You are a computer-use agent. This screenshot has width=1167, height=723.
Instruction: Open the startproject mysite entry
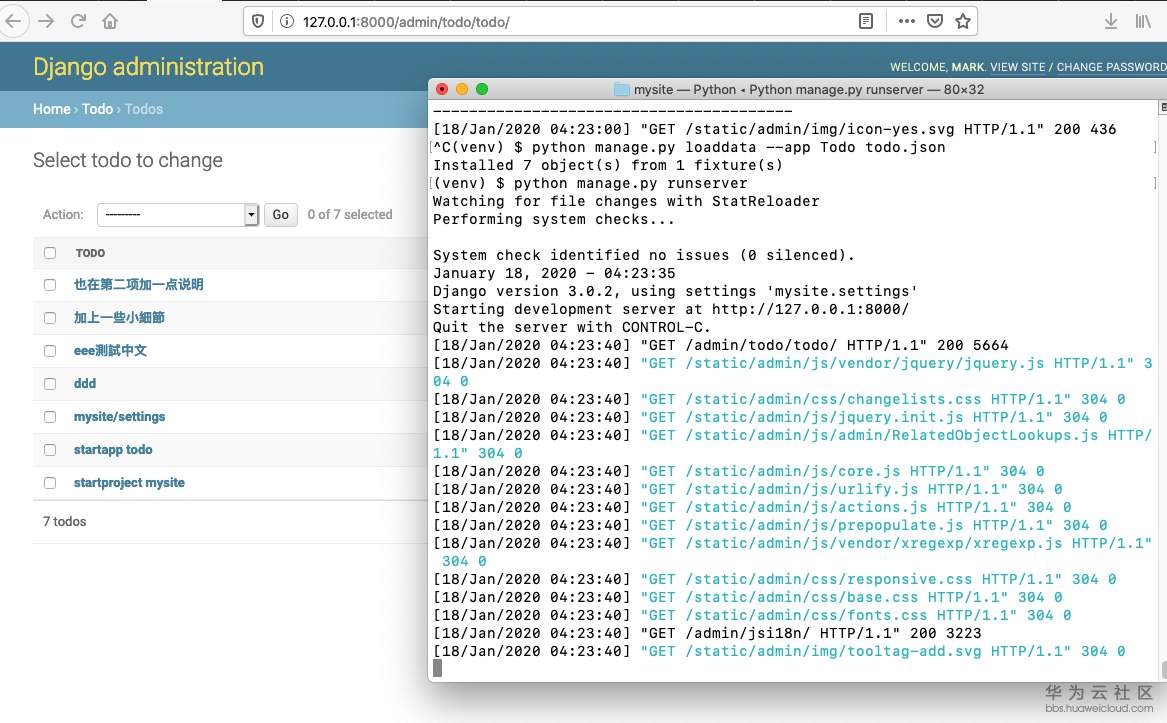tap(129, 482)
